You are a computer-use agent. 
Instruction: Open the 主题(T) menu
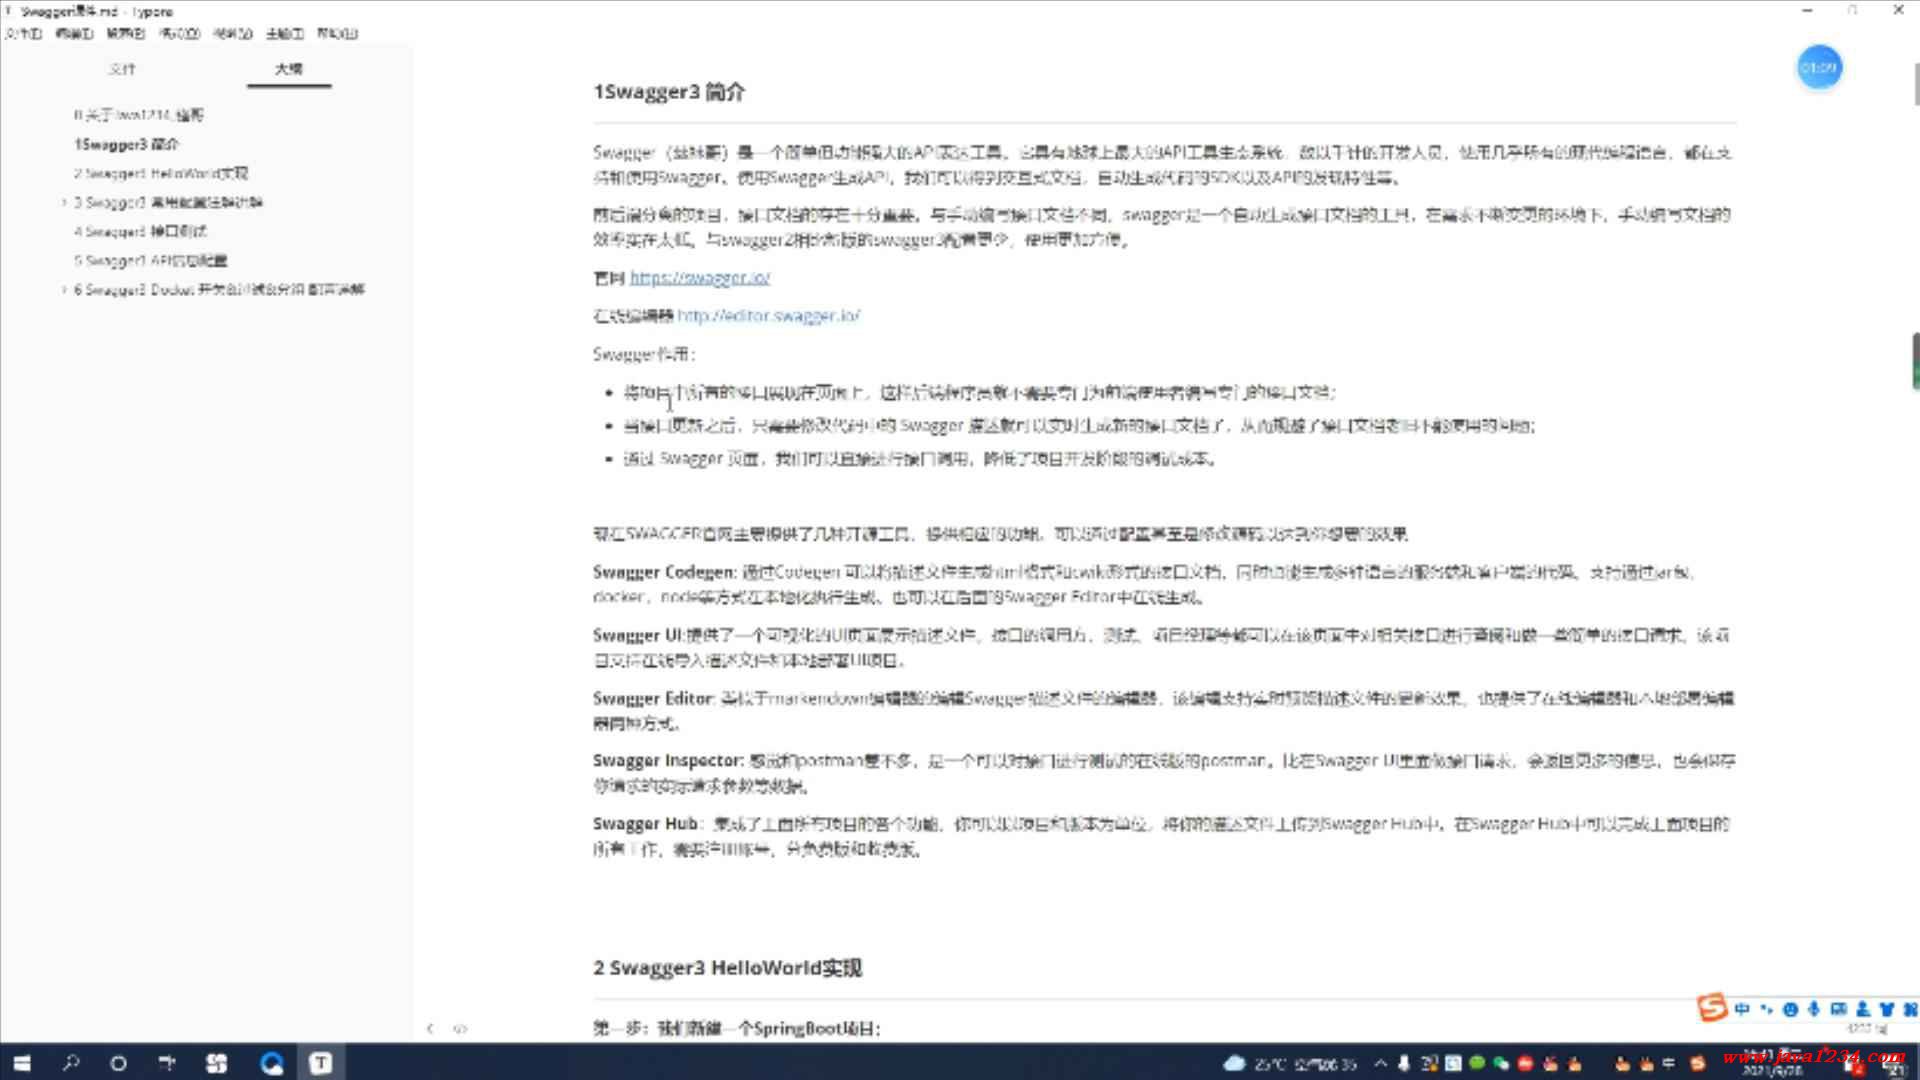[x=285, y=33]
